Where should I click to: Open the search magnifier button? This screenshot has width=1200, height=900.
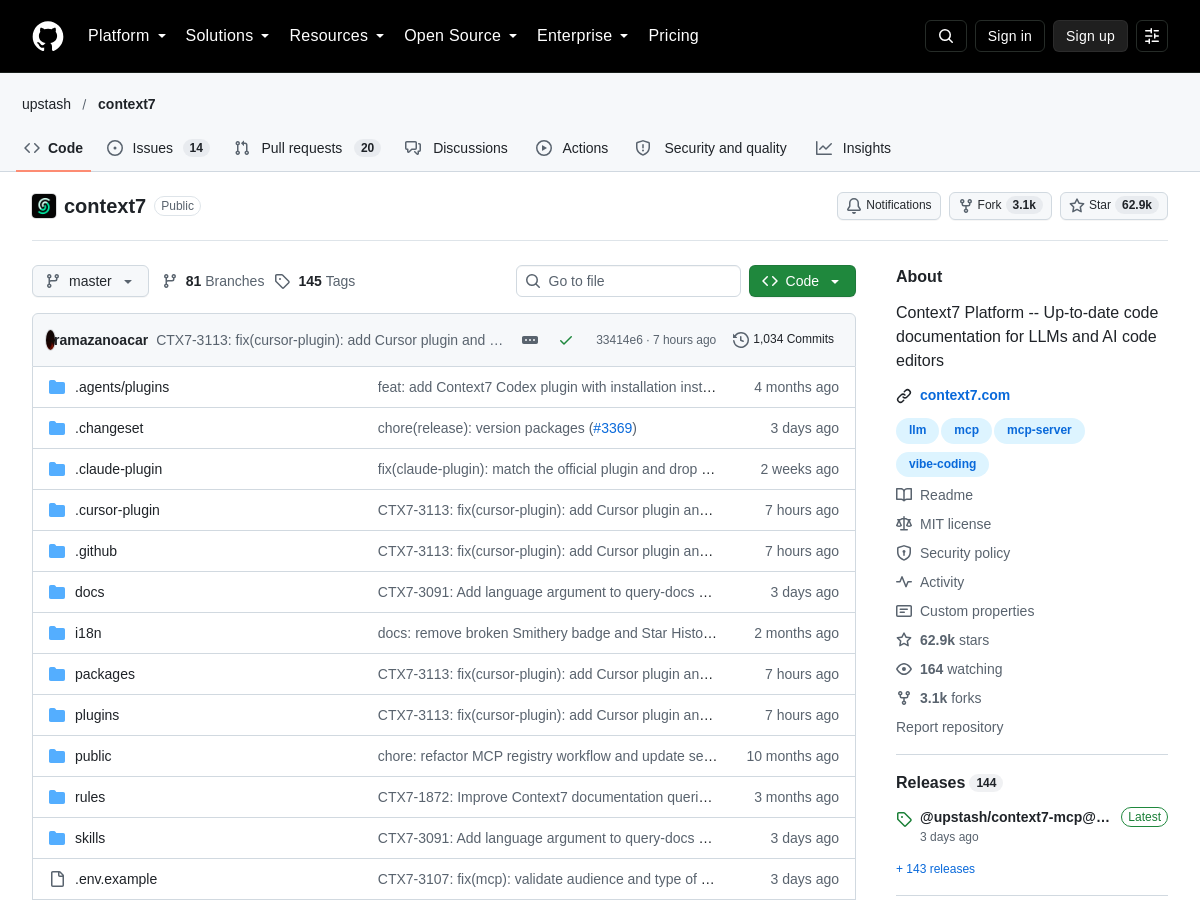(x=946, y=36)
